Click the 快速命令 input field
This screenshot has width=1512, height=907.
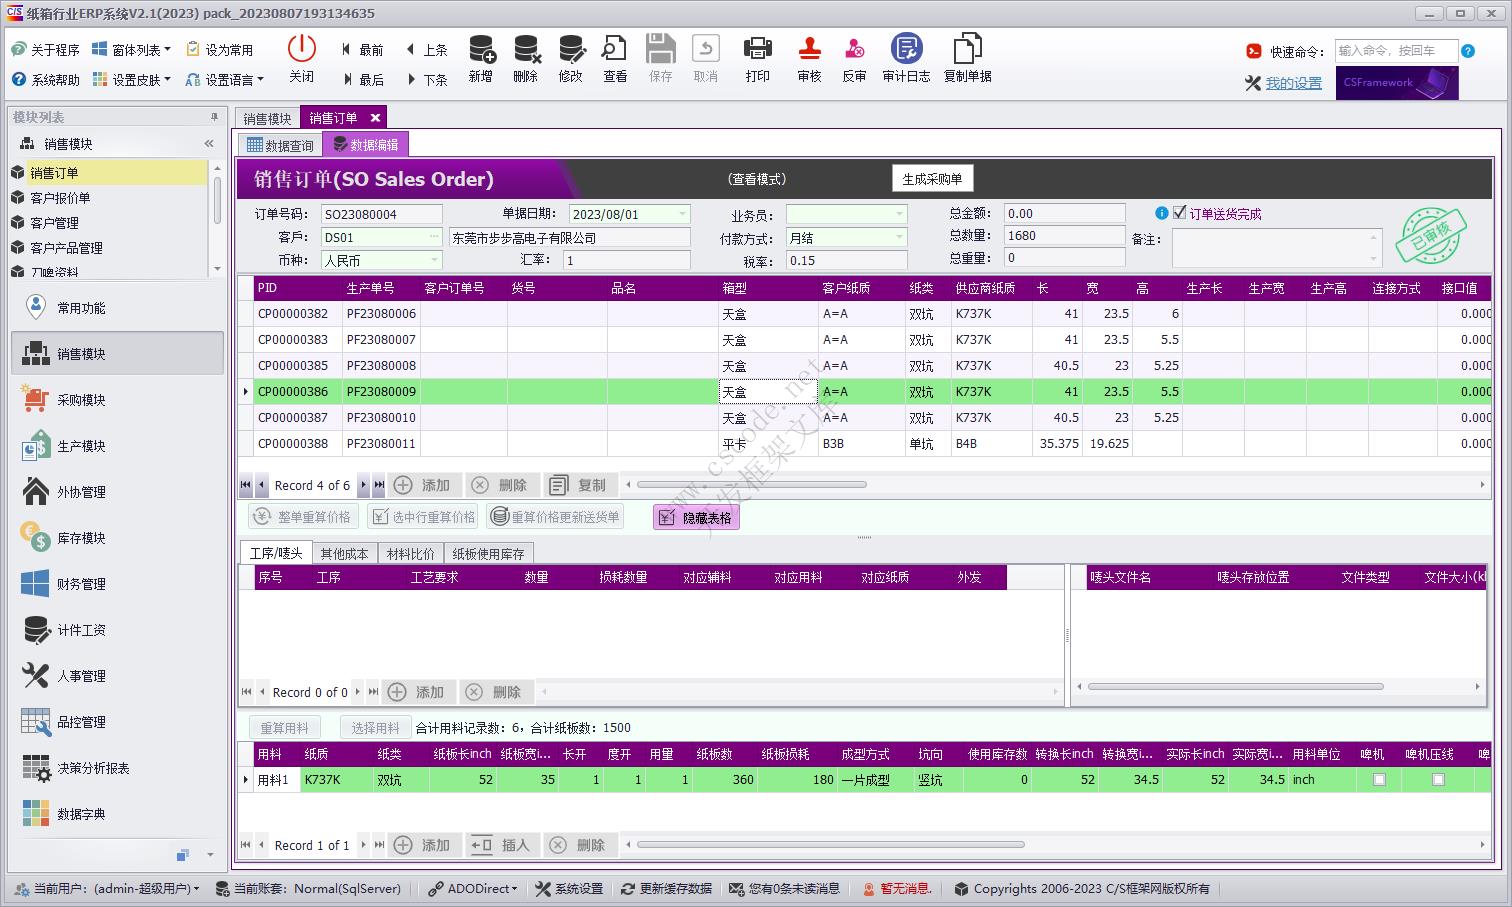point(1394,51)
